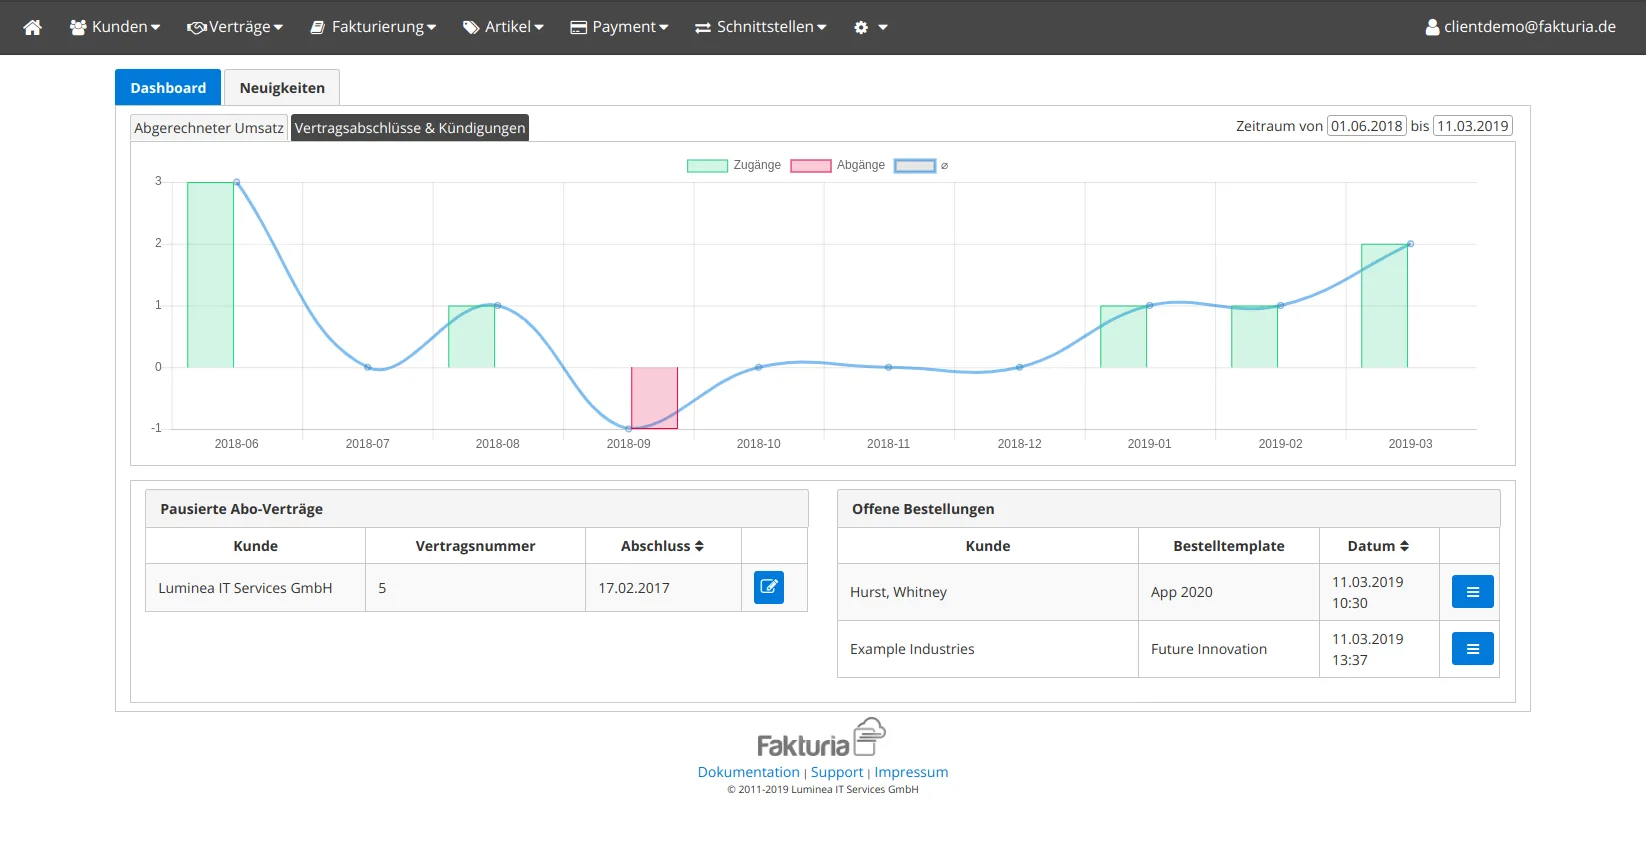This screenshot has height=862, width=1646.
Task: Open the Dokumentation link
Action: pos(748,772)
